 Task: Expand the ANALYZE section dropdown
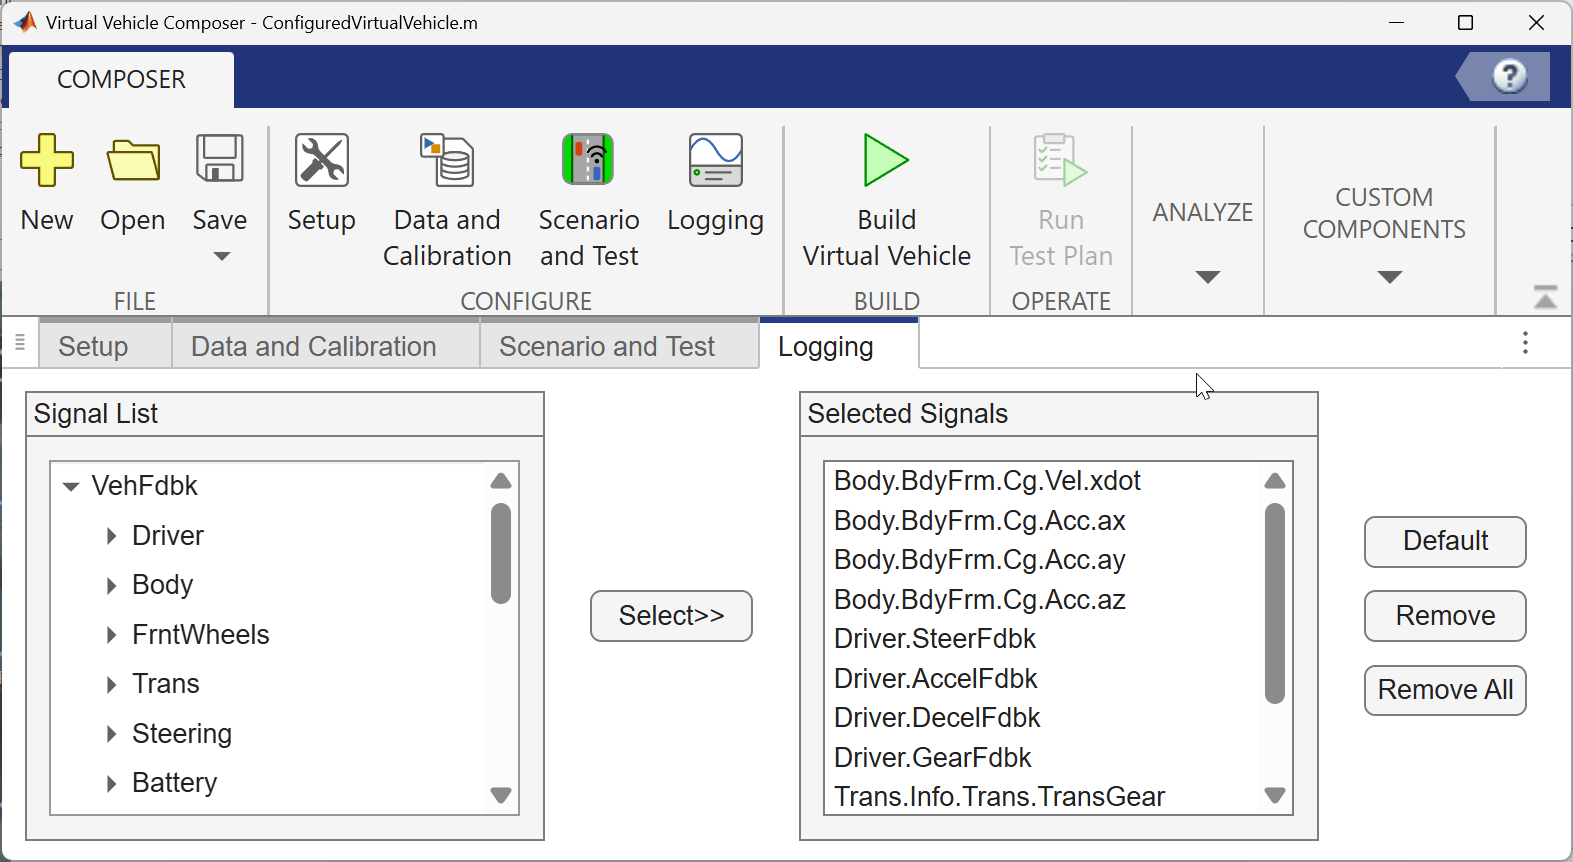point(1208,277)
